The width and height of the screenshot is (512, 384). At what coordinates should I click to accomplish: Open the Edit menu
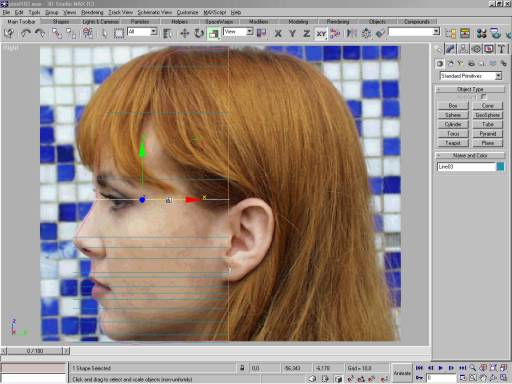[x=19, y=12]
